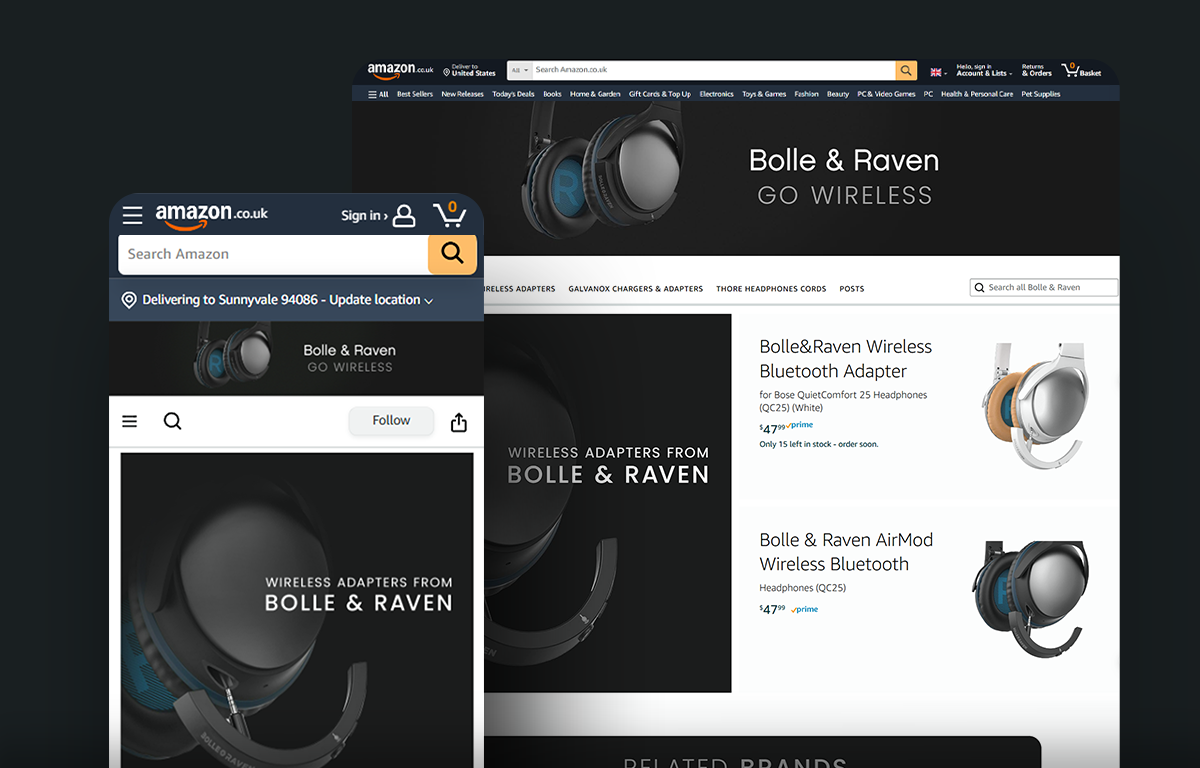Expand the Update location chevron
This screenshot has height=768, width=1200.
coord(429,301)
